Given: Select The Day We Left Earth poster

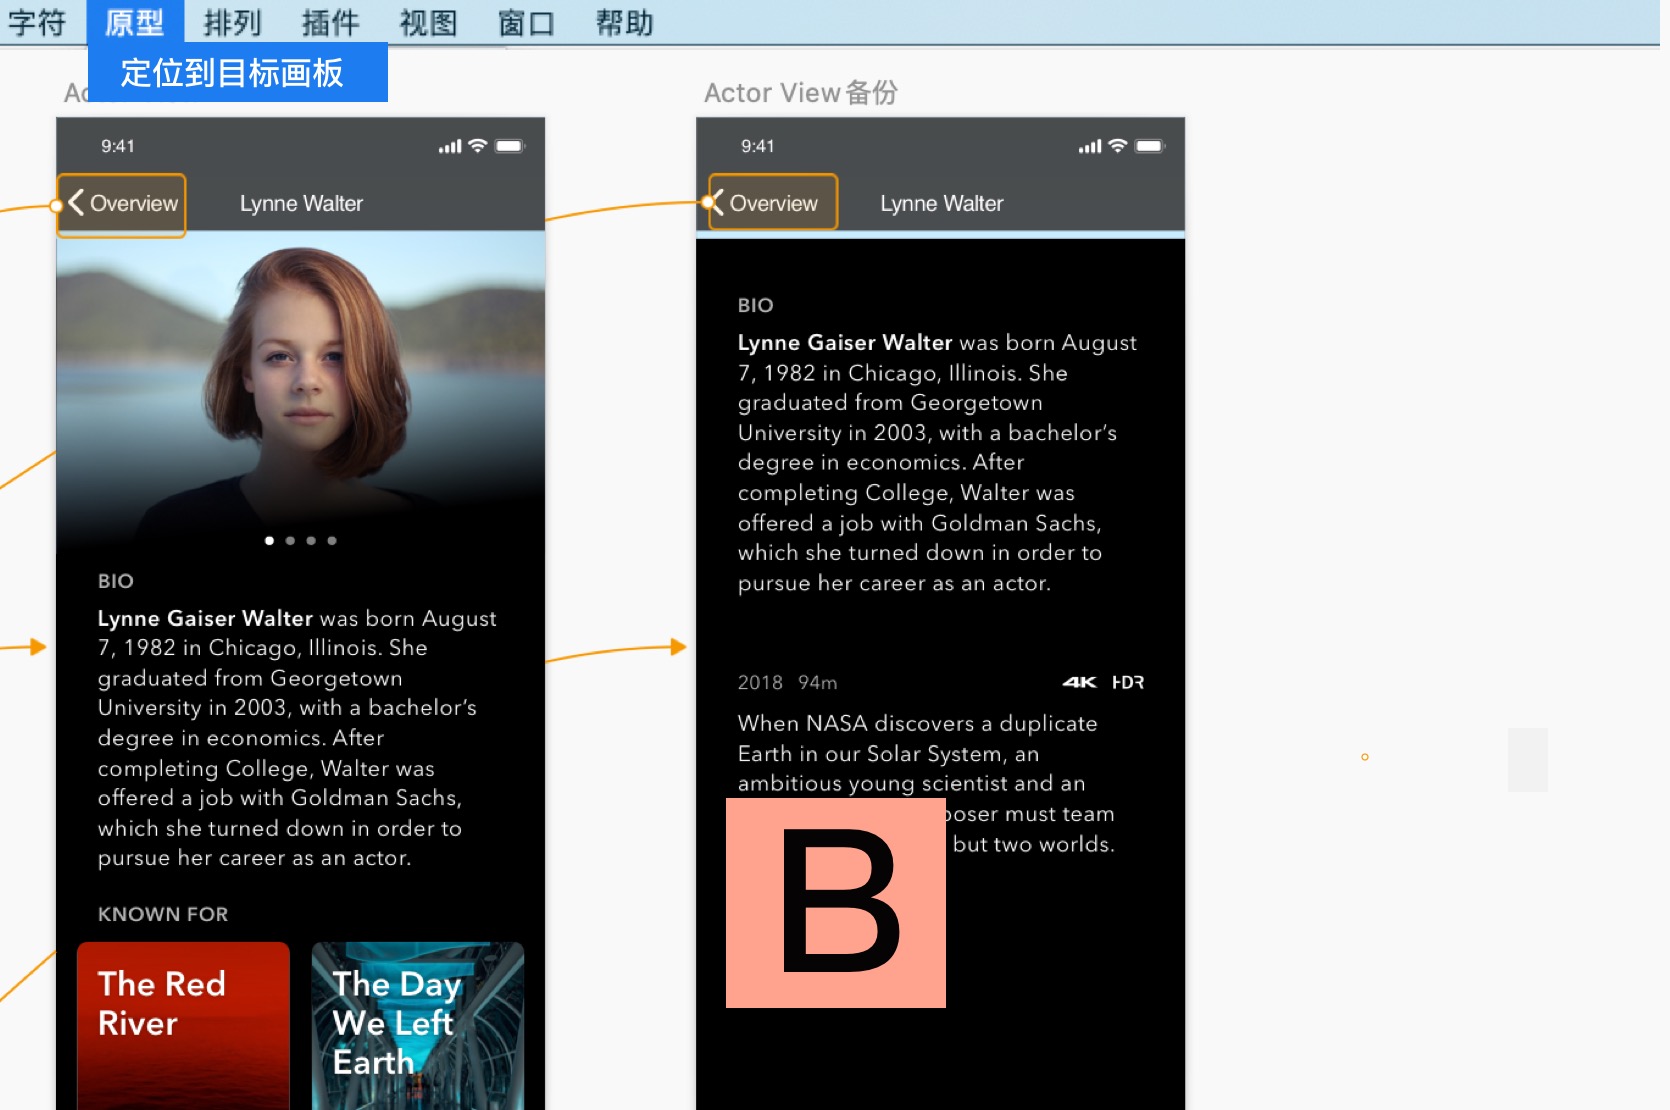Looking at the screenshot, I should tap(417, 1025).
